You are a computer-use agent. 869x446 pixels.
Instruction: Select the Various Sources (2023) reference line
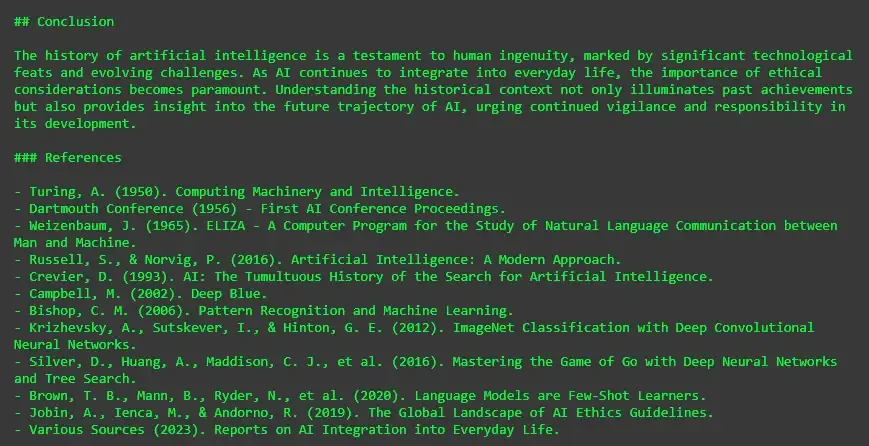point(287,430)
